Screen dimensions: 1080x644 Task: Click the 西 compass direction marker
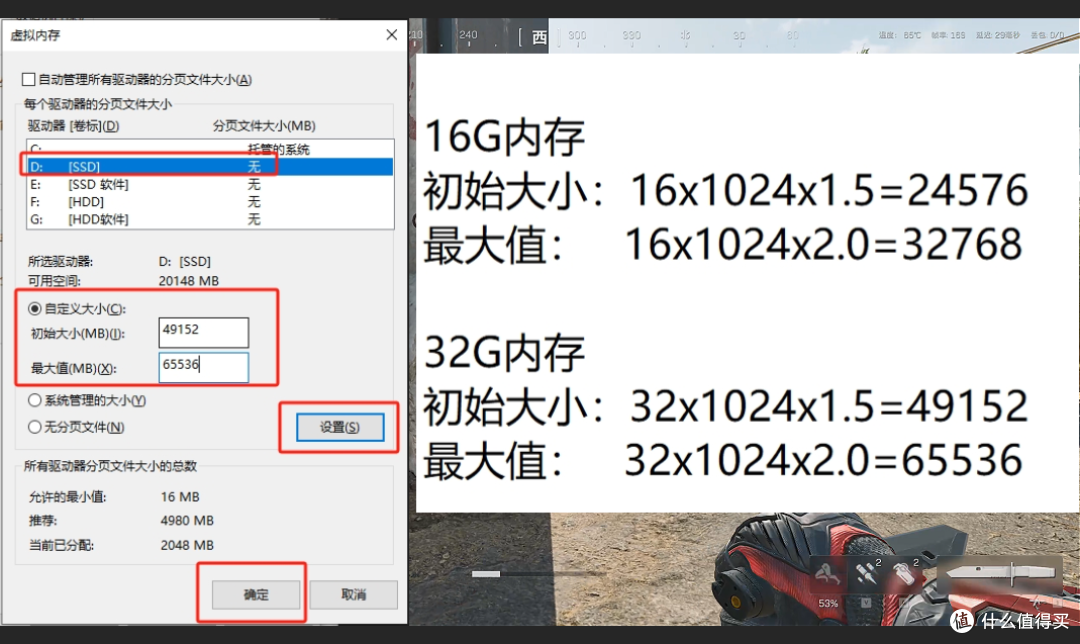(x=539, y=37)
